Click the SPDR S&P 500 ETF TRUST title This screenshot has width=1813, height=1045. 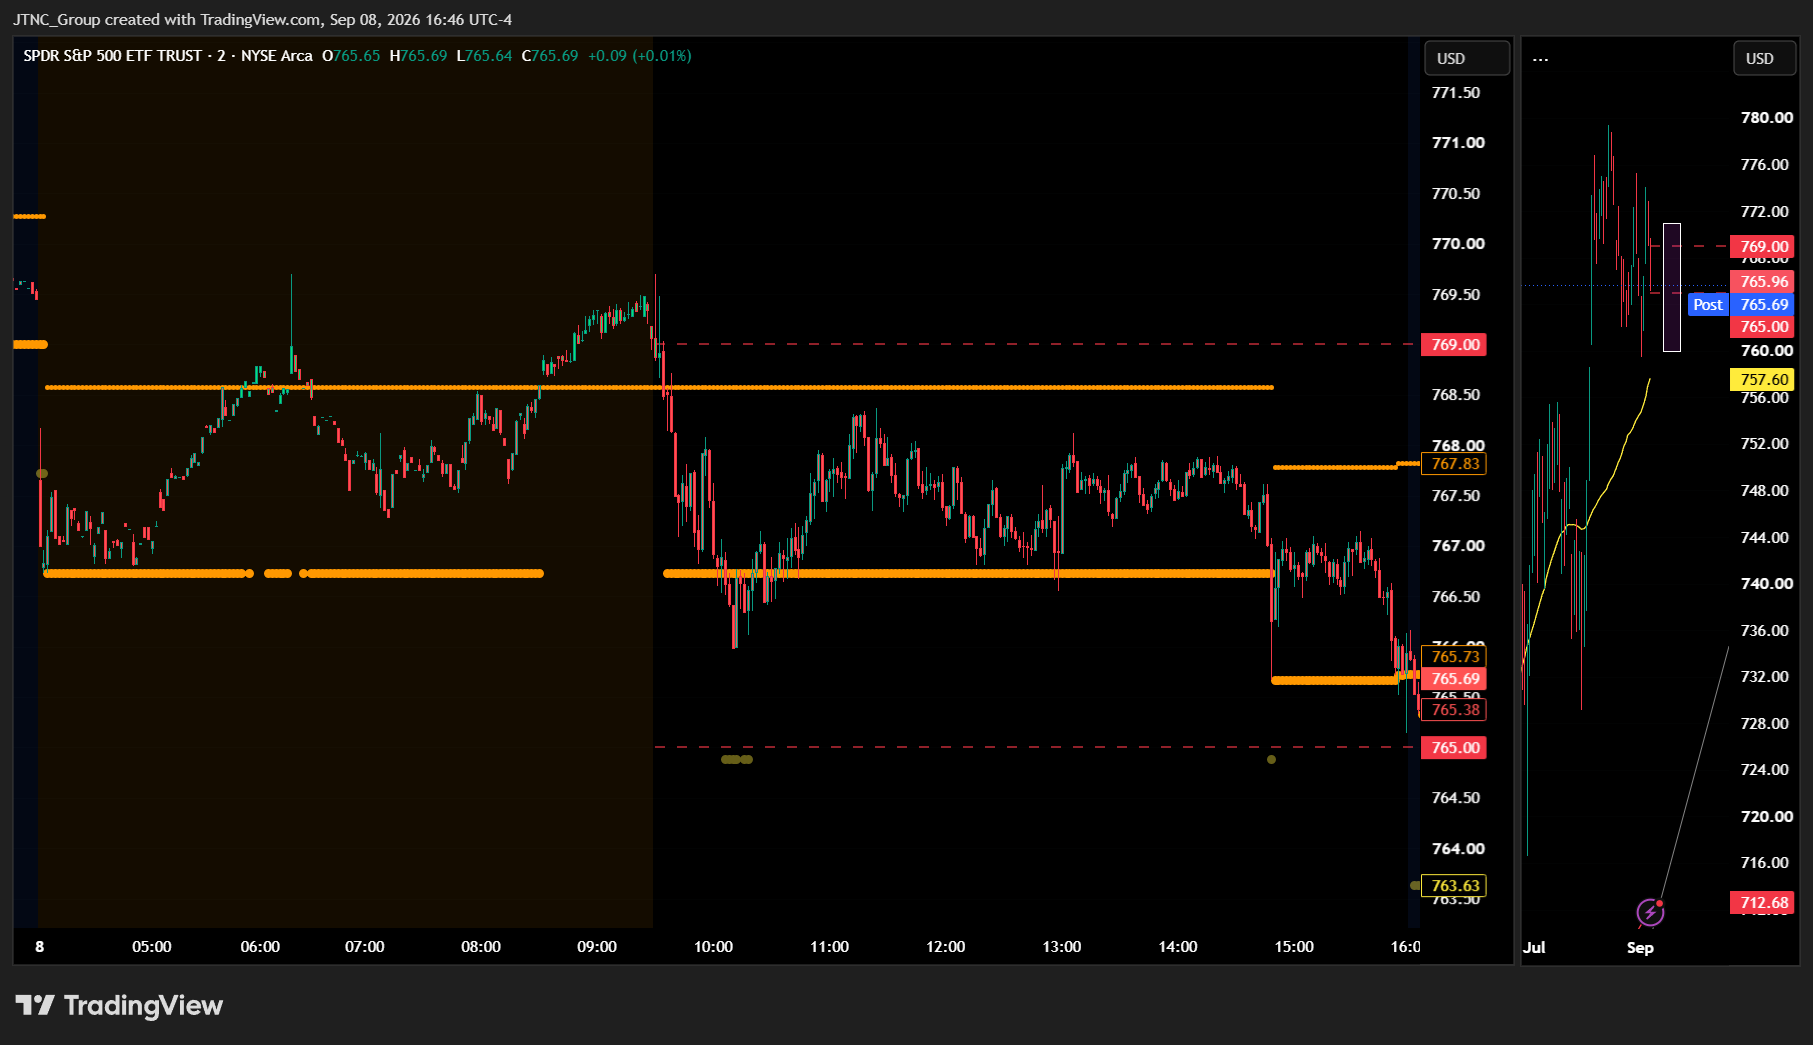tap(113, 56)
